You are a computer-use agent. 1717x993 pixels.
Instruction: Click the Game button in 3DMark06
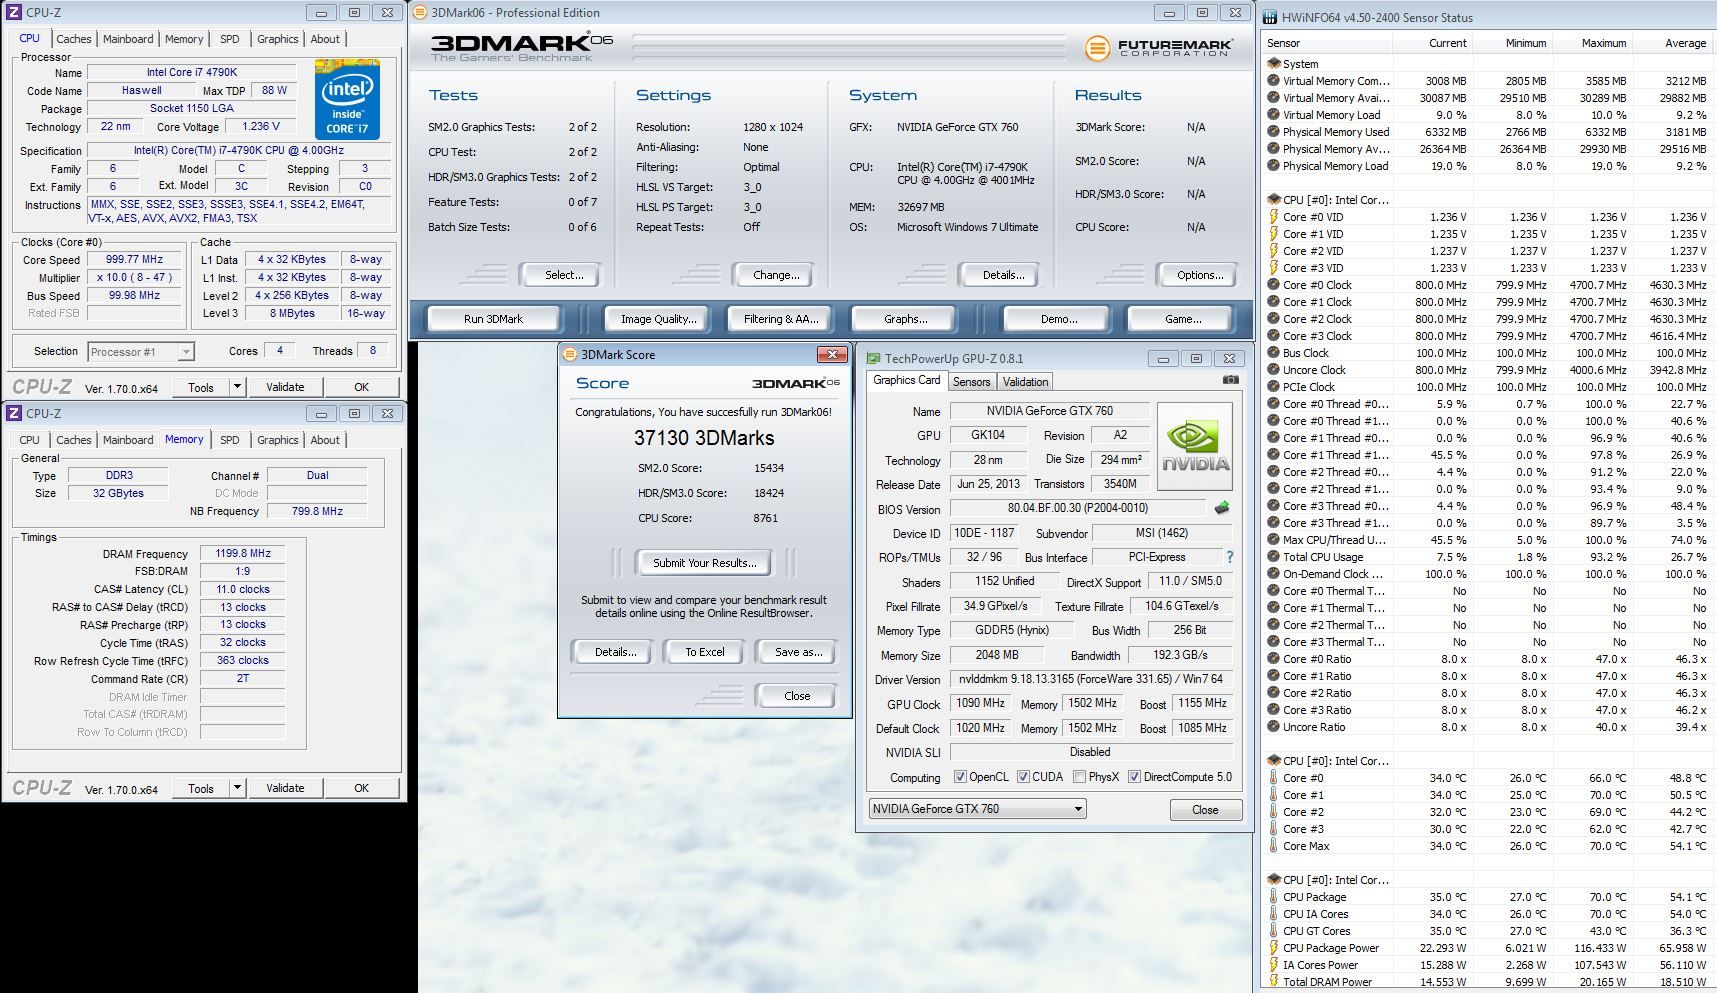[x=1182, y=319]
